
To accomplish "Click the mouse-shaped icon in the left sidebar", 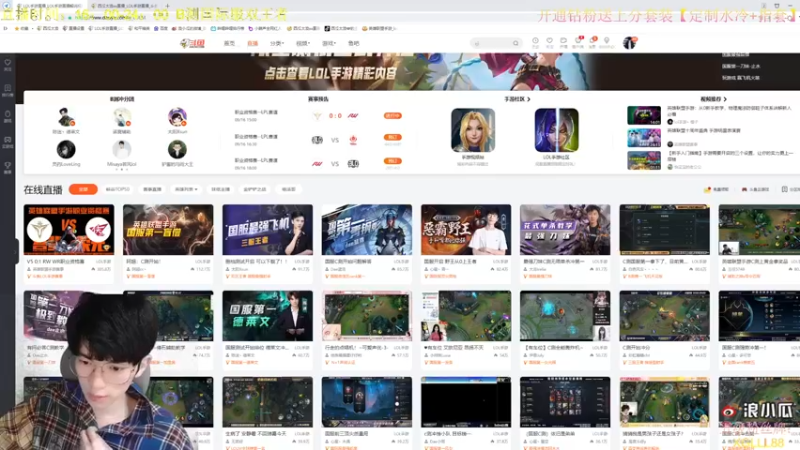I will click(8, 114).
